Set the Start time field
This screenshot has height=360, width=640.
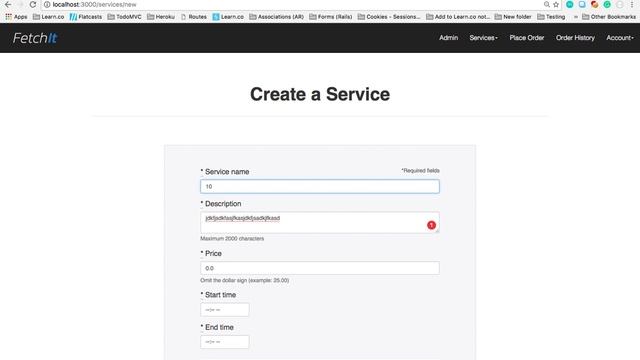tap(224, 310)
